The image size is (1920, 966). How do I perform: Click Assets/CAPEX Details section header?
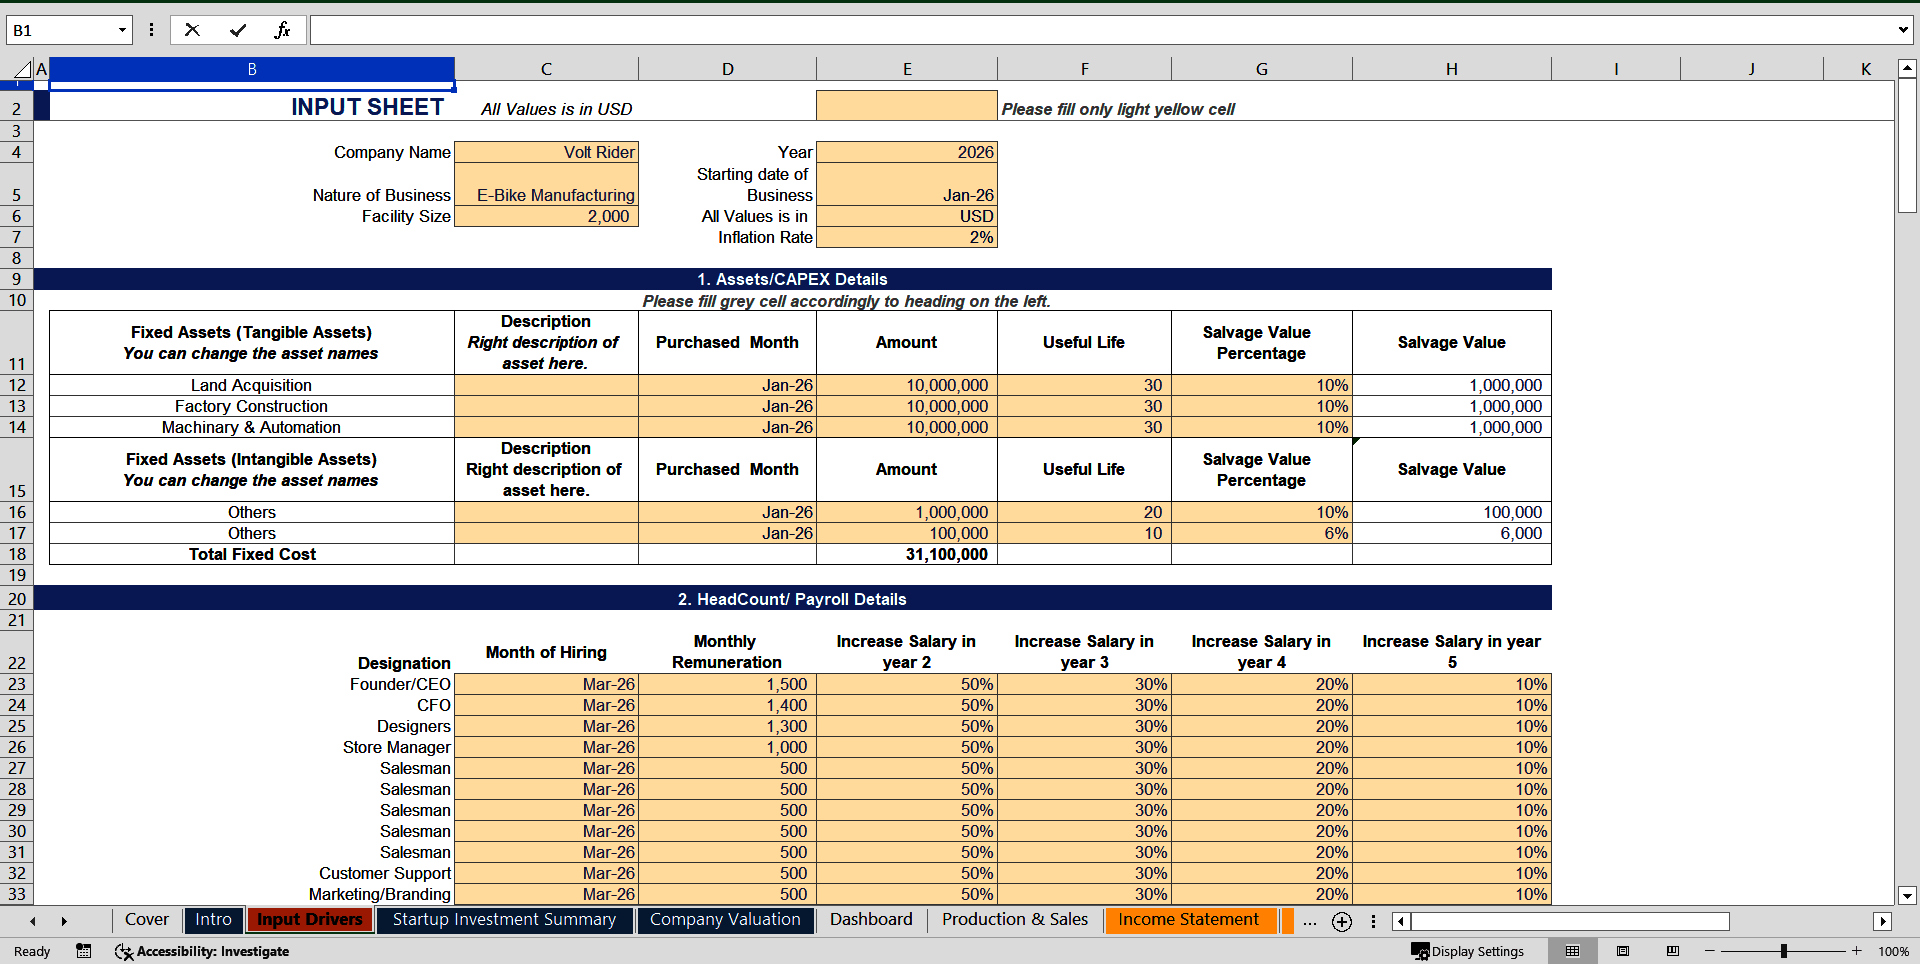click(x=792, y=279)
